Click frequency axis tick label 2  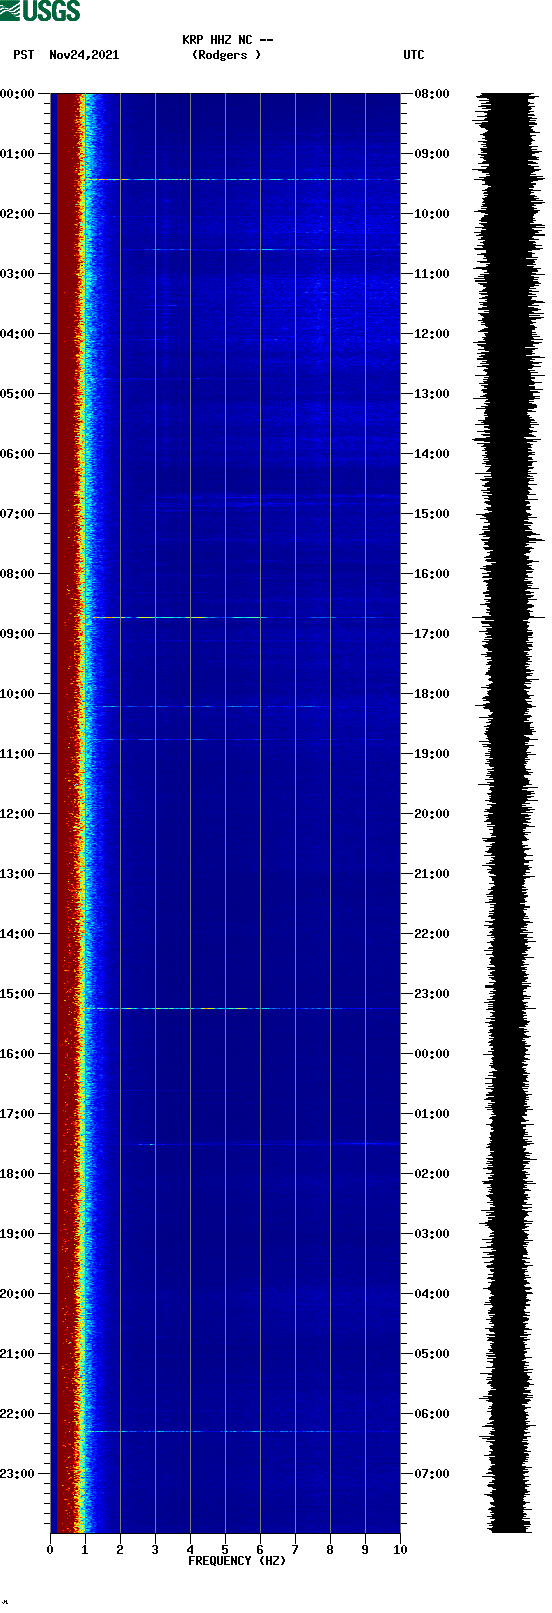(120, 1550)
